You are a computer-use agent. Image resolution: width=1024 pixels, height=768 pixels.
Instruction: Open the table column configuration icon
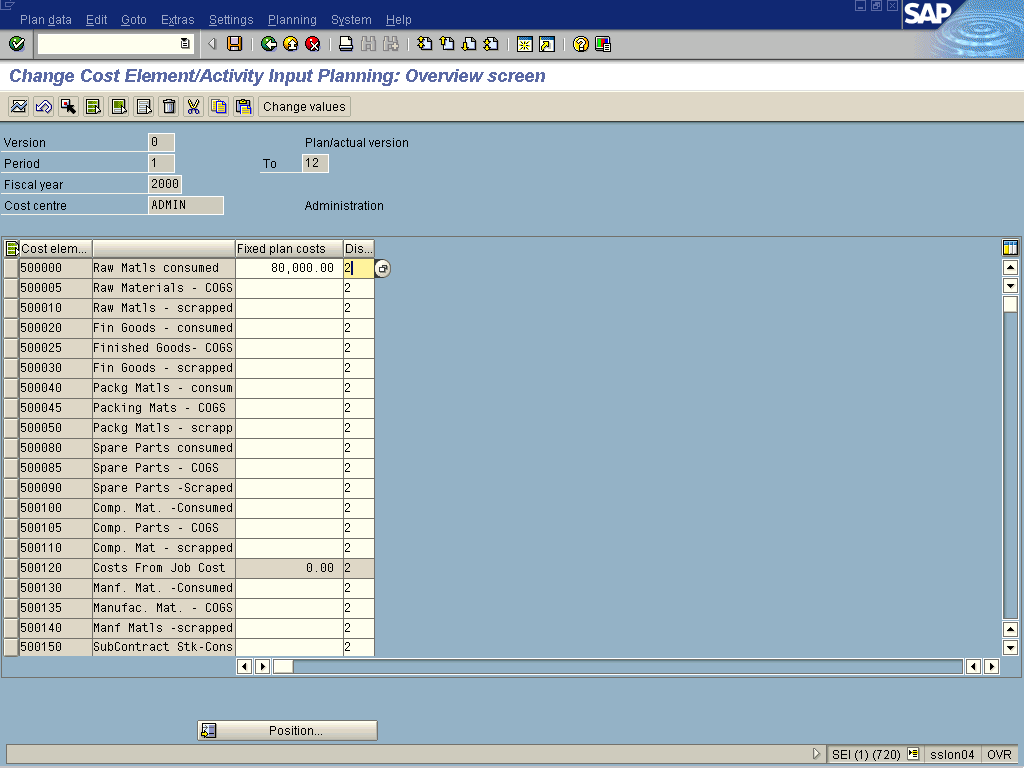click(x=1010, y=248)
